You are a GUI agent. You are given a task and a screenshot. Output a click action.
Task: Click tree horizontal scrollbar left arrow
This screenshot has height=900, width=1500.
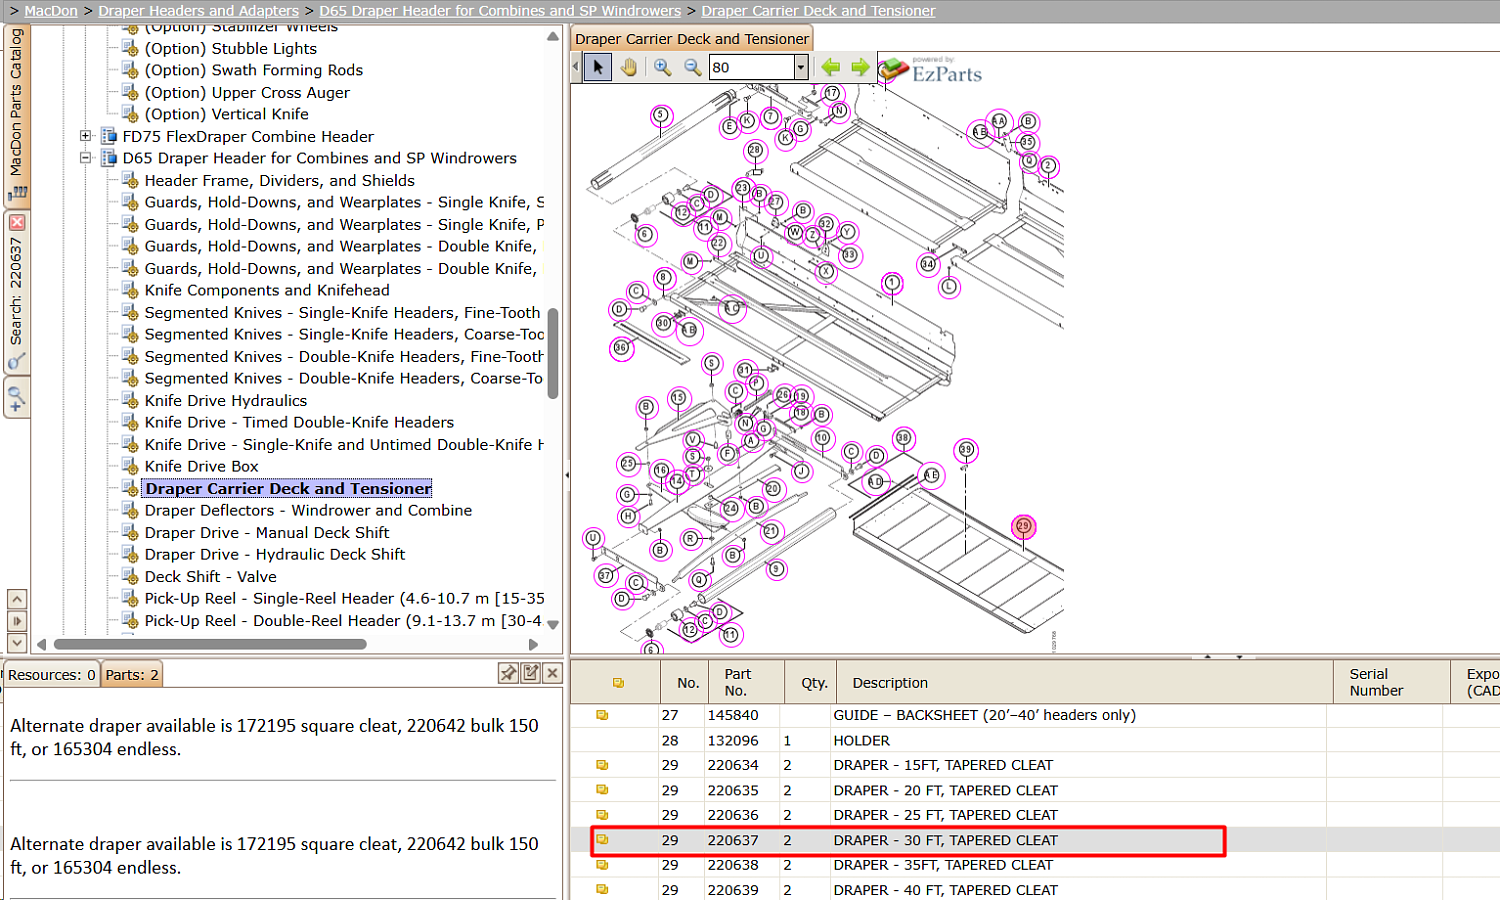(42, 645)
